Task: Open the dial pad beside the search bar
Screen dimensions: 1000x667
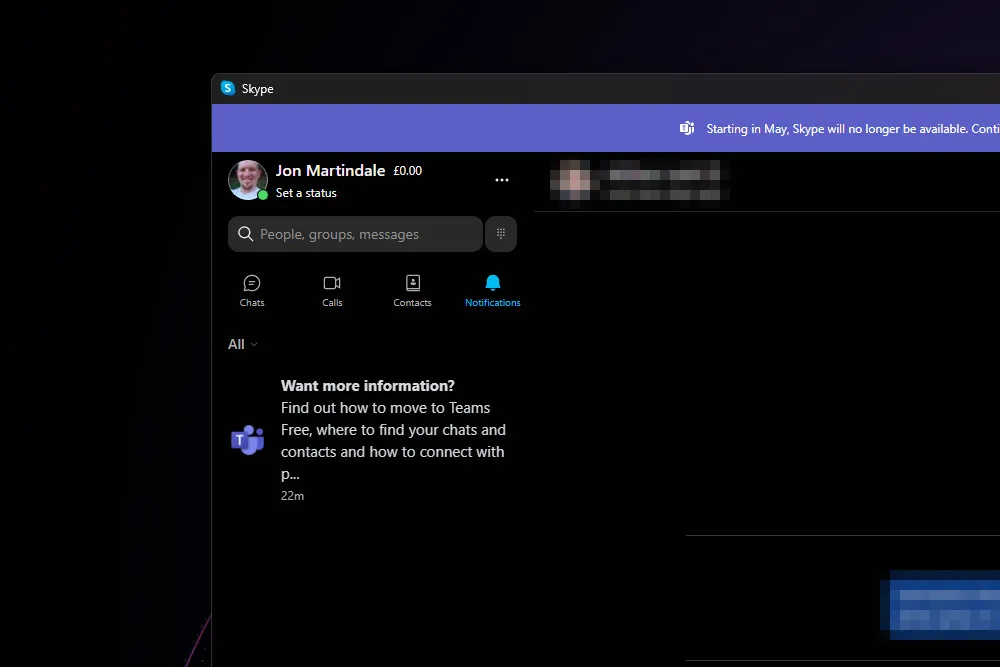Action: point(501,233)
